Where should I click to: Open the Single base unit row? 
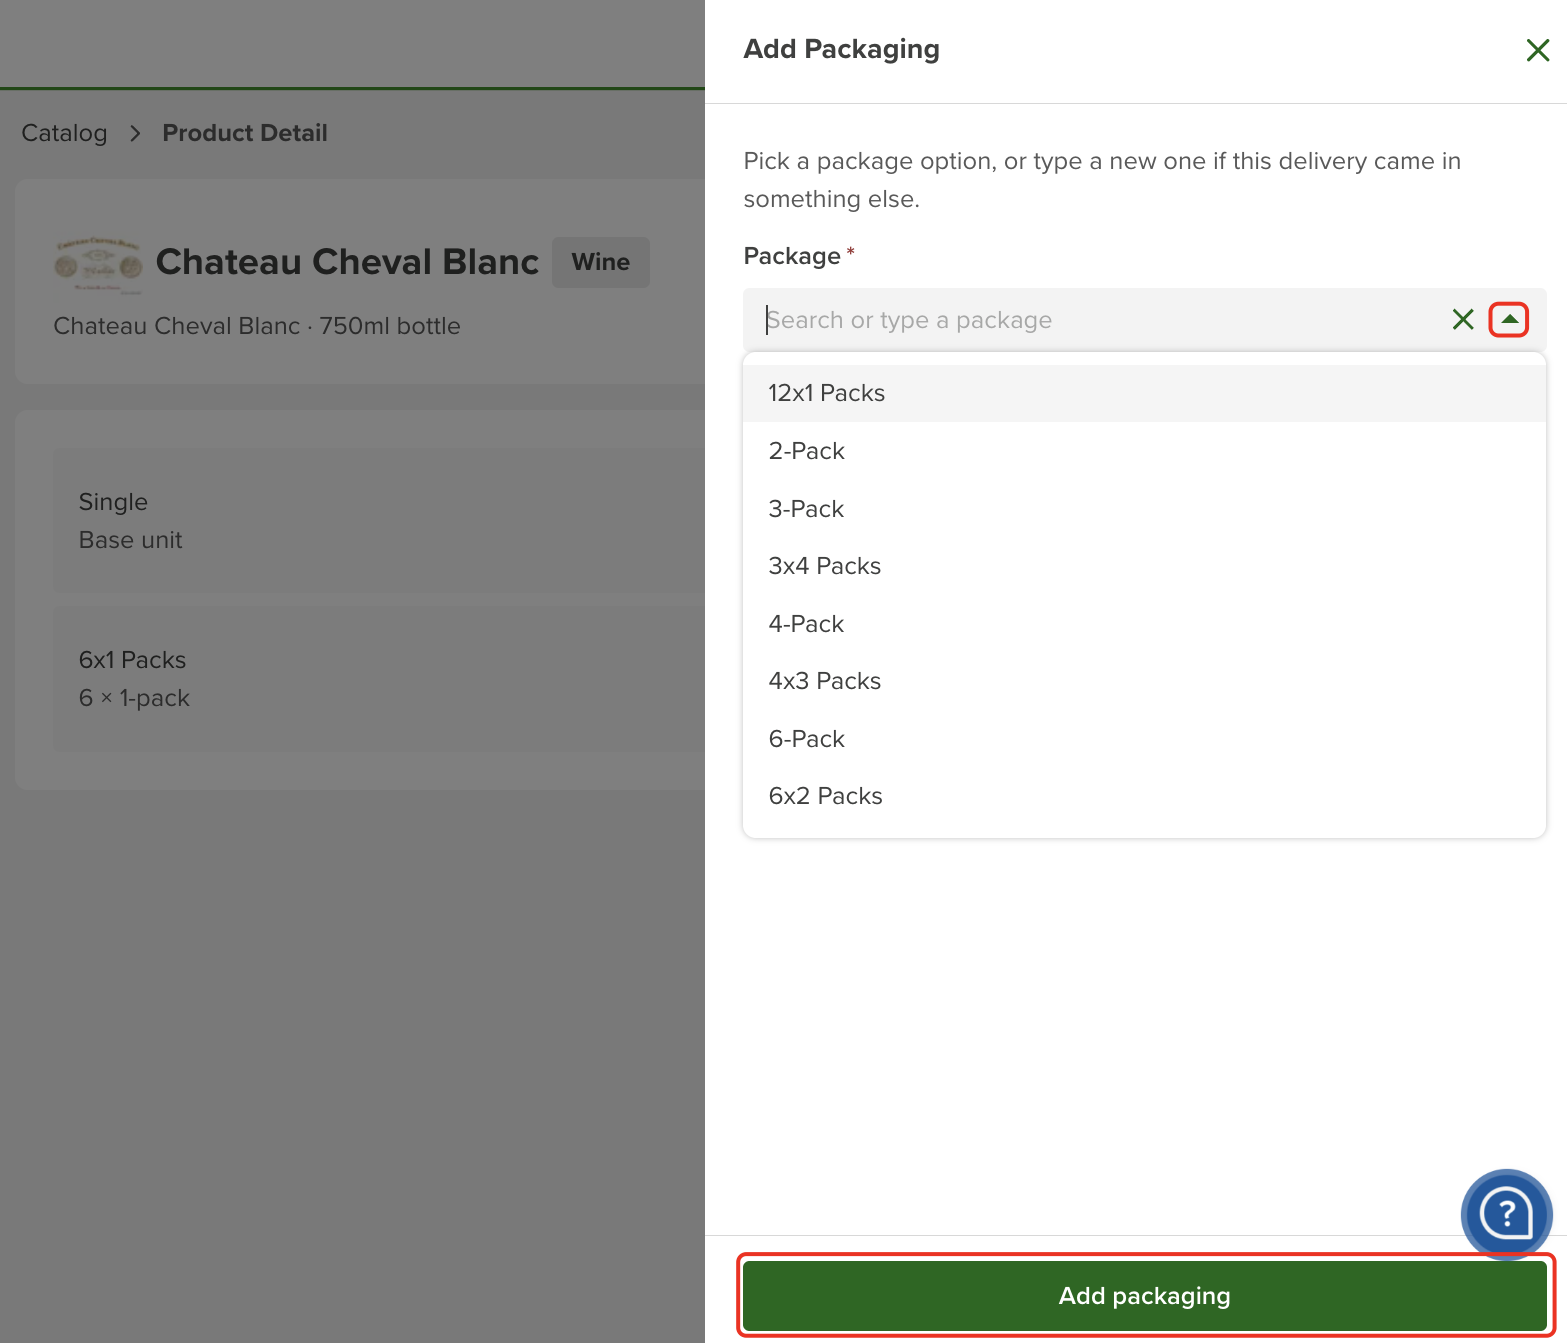pyautogui.click(x=379, y=520)
